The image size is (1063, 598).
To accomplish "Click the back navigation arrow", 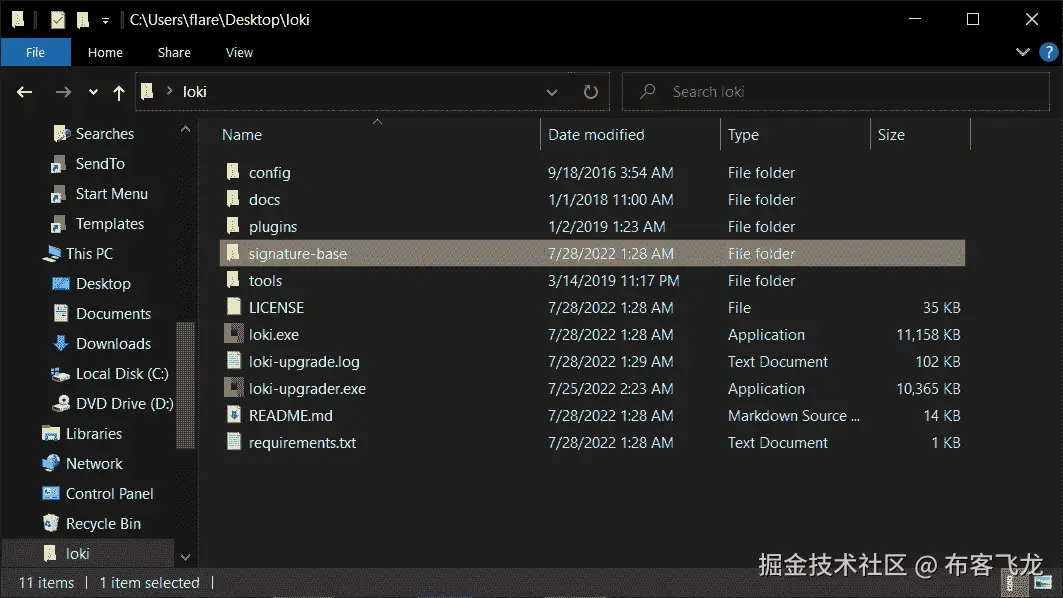I will pyautogui.click(x=23, y=91).
